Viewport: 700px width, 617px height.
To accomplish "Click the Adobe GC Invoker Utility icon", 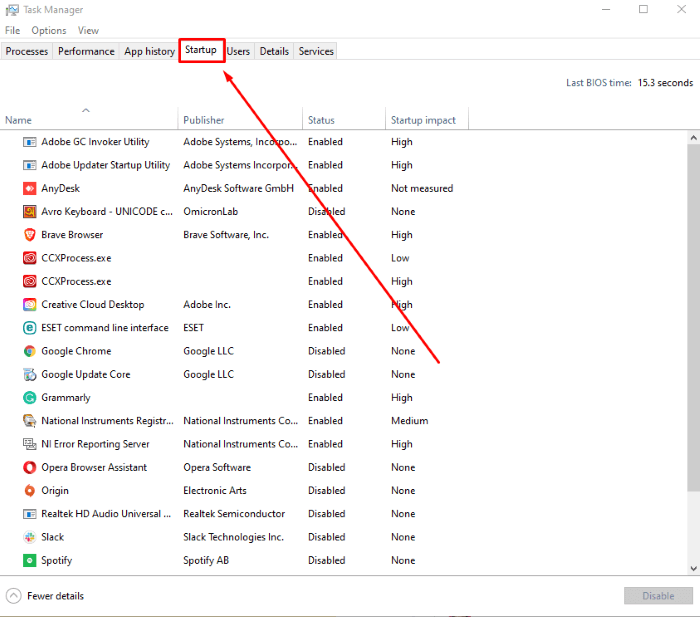I will click(x=29, y=142).
